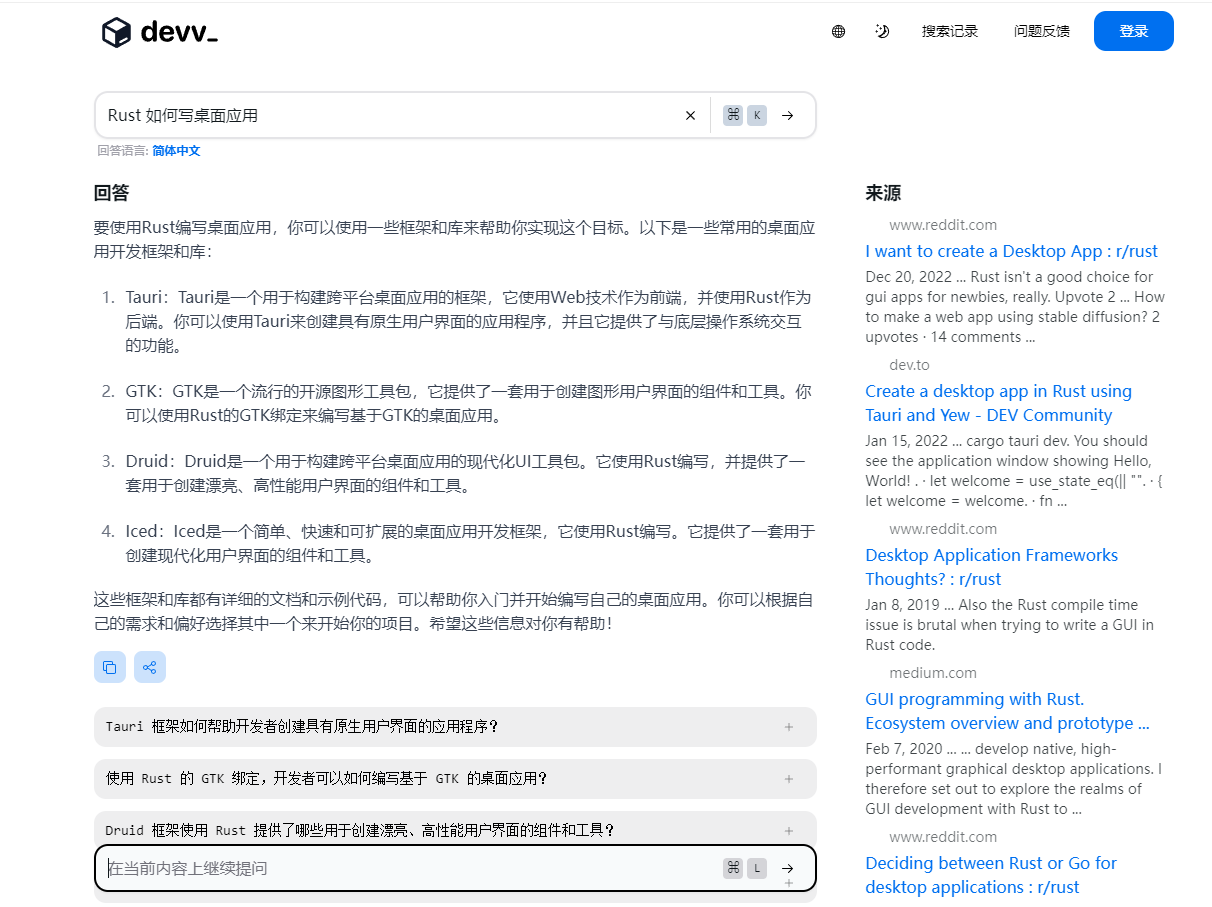Click the 回答 answer heading
The height and width of the screenshot is (907, 1212).
click(111, 193)
